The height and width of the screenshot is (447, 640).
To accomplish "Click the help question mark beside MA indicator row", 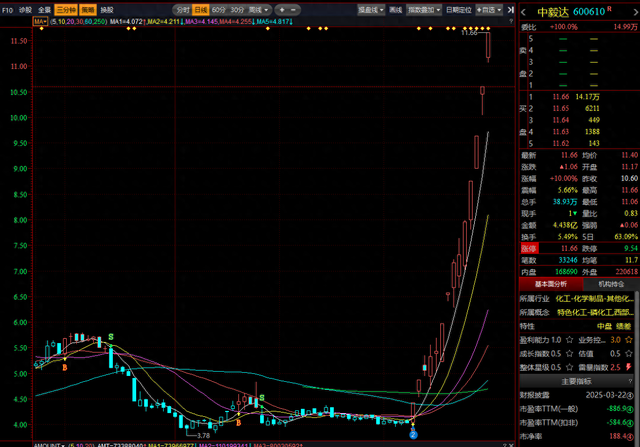I will [511, 21].
